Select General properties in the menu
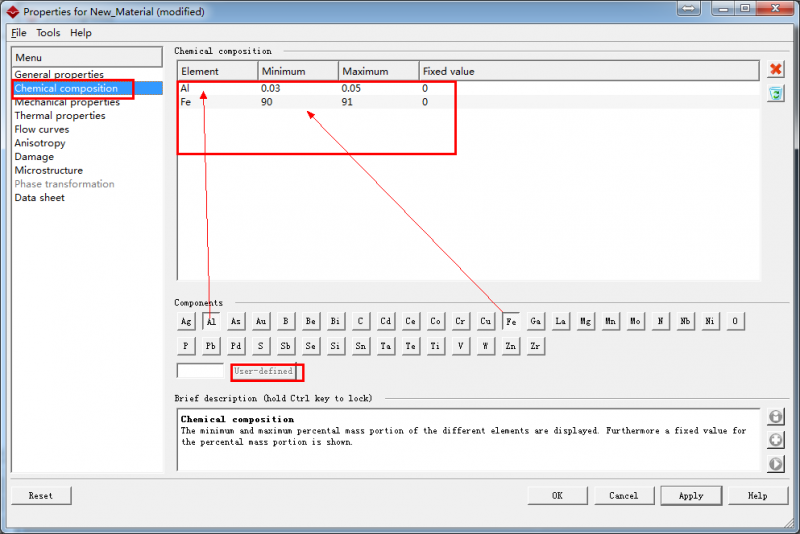 pos(59,74)
